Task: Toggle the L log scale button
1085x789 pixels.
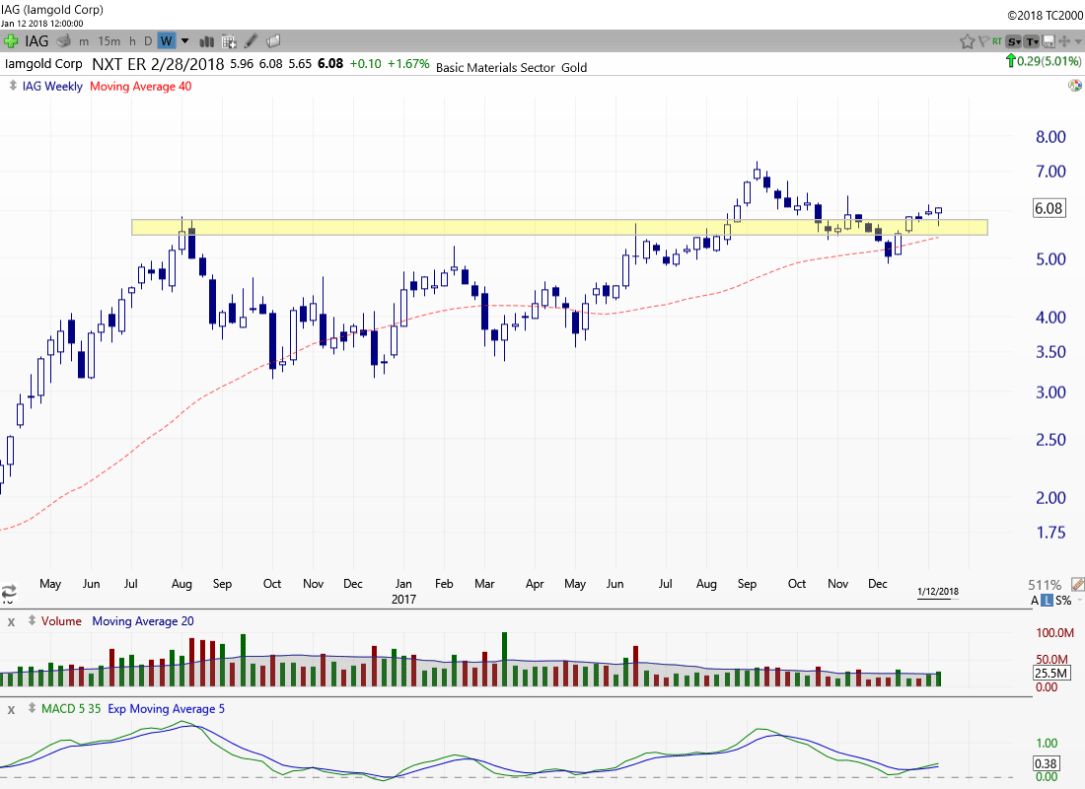Action: (1047, 600)
